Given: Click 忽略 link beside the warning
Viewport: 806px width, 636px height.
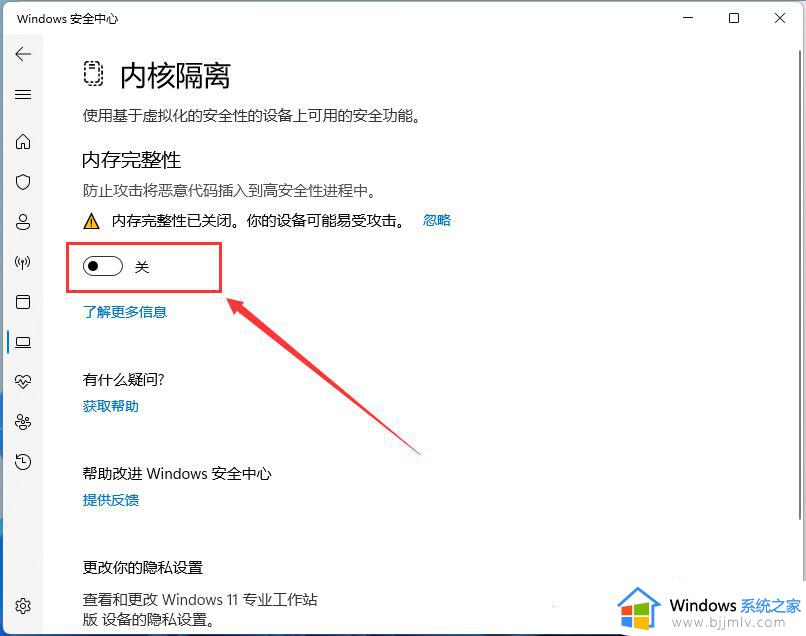Looking at the screenshot, I should (437, 221).
